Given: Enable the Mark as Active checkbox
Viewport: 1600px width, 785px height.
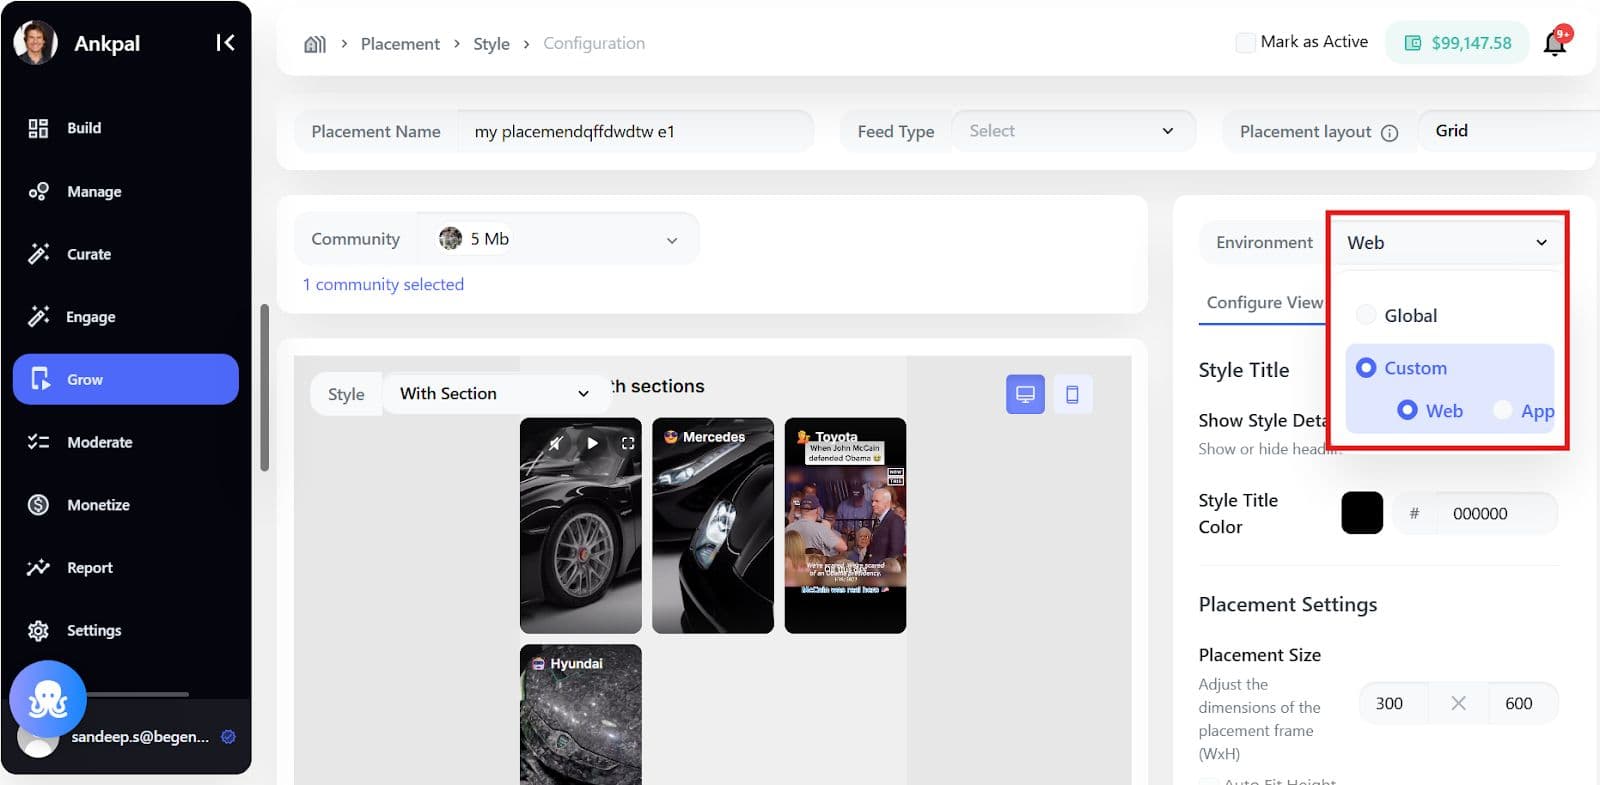Looking at the screenshot, I should 1245,42.
